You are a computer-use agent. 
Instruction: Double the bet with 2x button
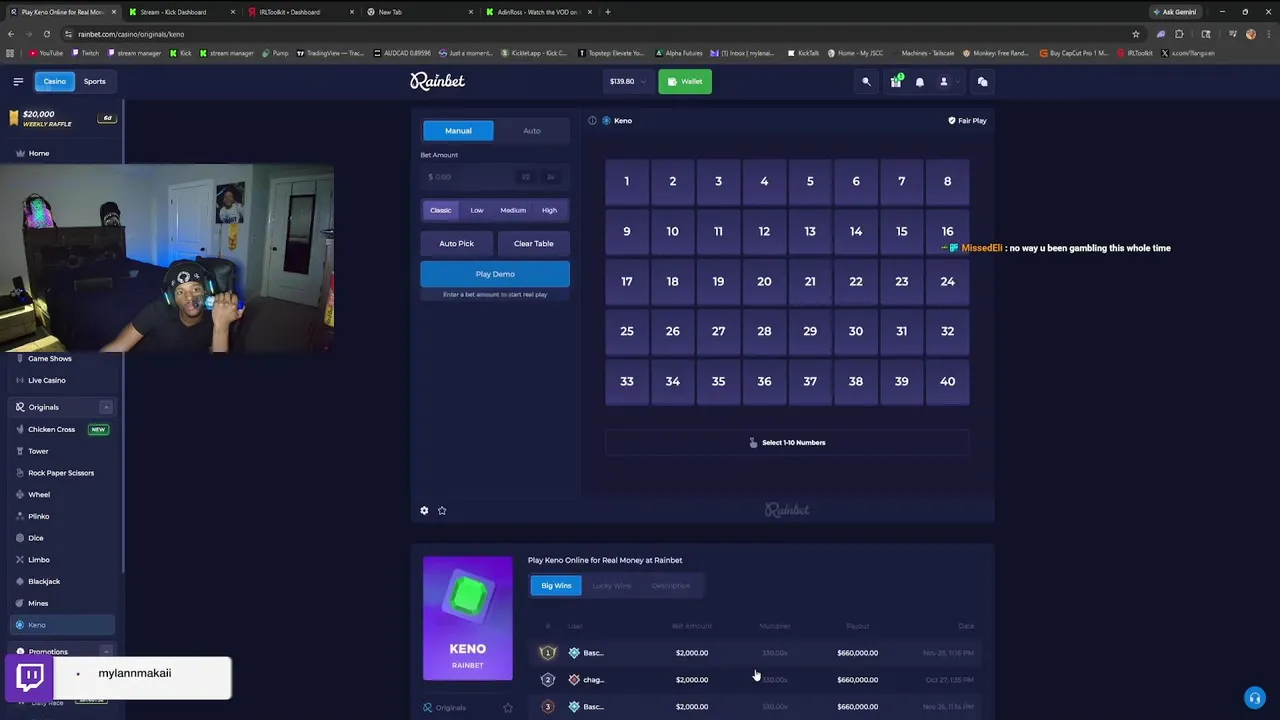click(x=550, y=177)
